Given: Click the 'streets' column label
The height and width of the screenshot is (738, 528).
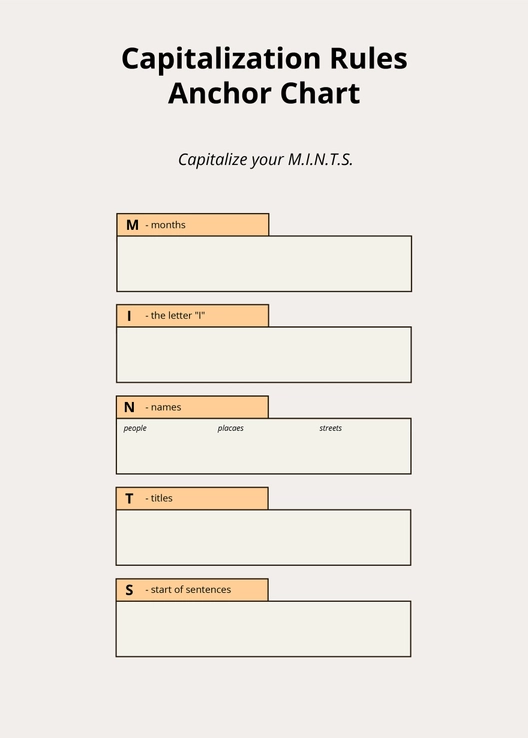Looking at the screenshot, I should (330, 428).
